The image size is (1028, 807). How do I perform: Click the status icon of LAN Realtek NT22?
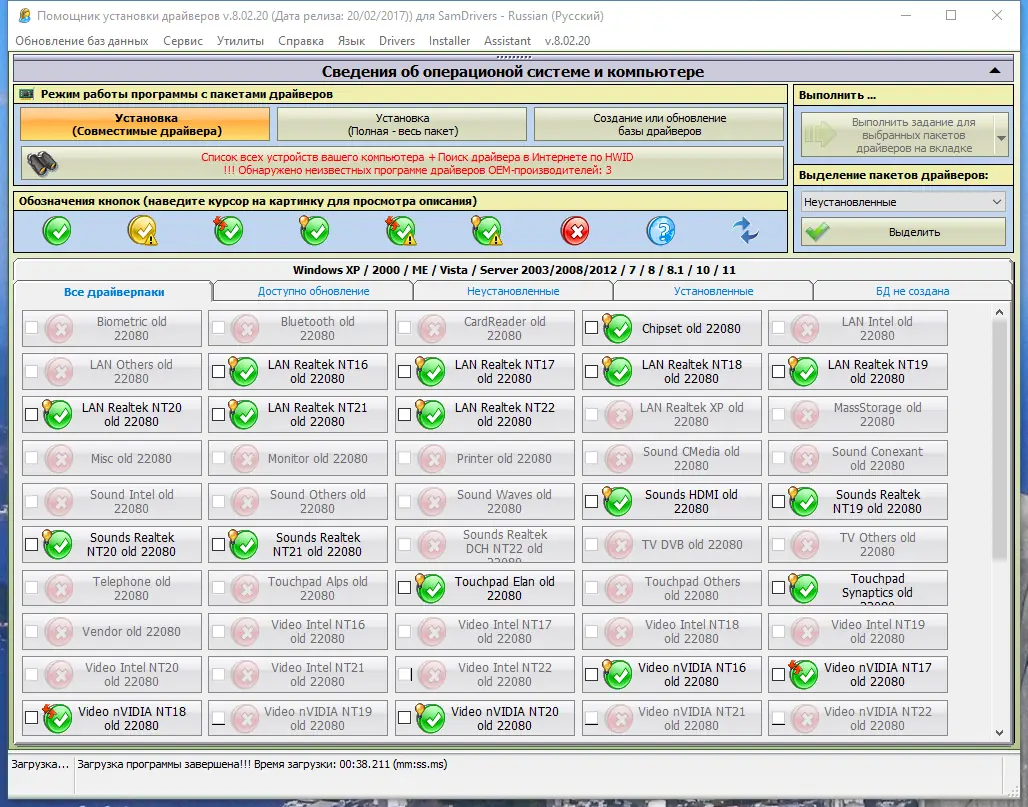(430, 414)
